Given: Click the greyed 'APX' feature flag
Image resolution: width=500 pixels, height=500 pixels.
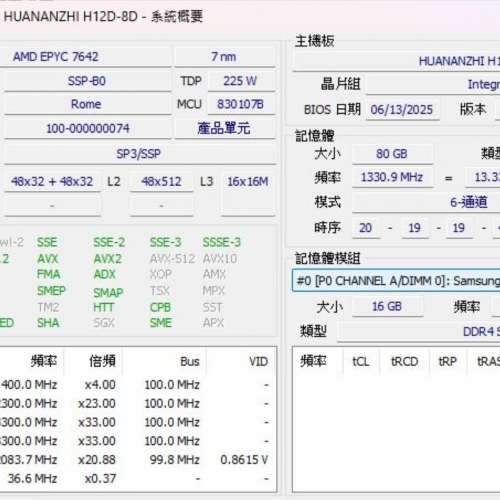Looking at the screenshot, I should [213, 322].
